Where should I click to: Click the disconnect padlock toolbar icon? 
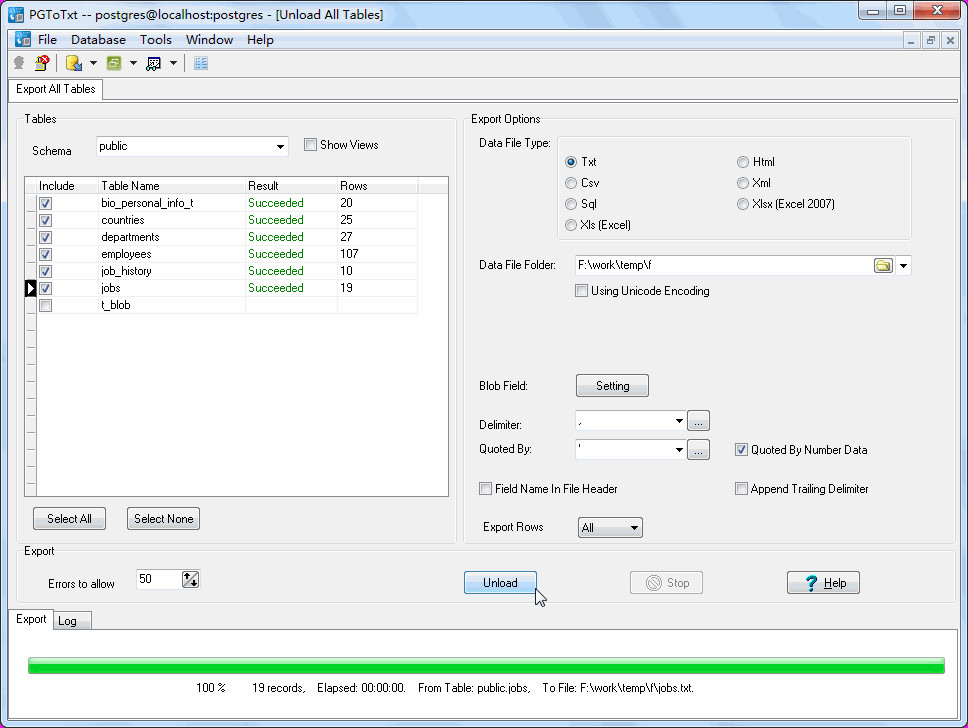tap(42, 63)
